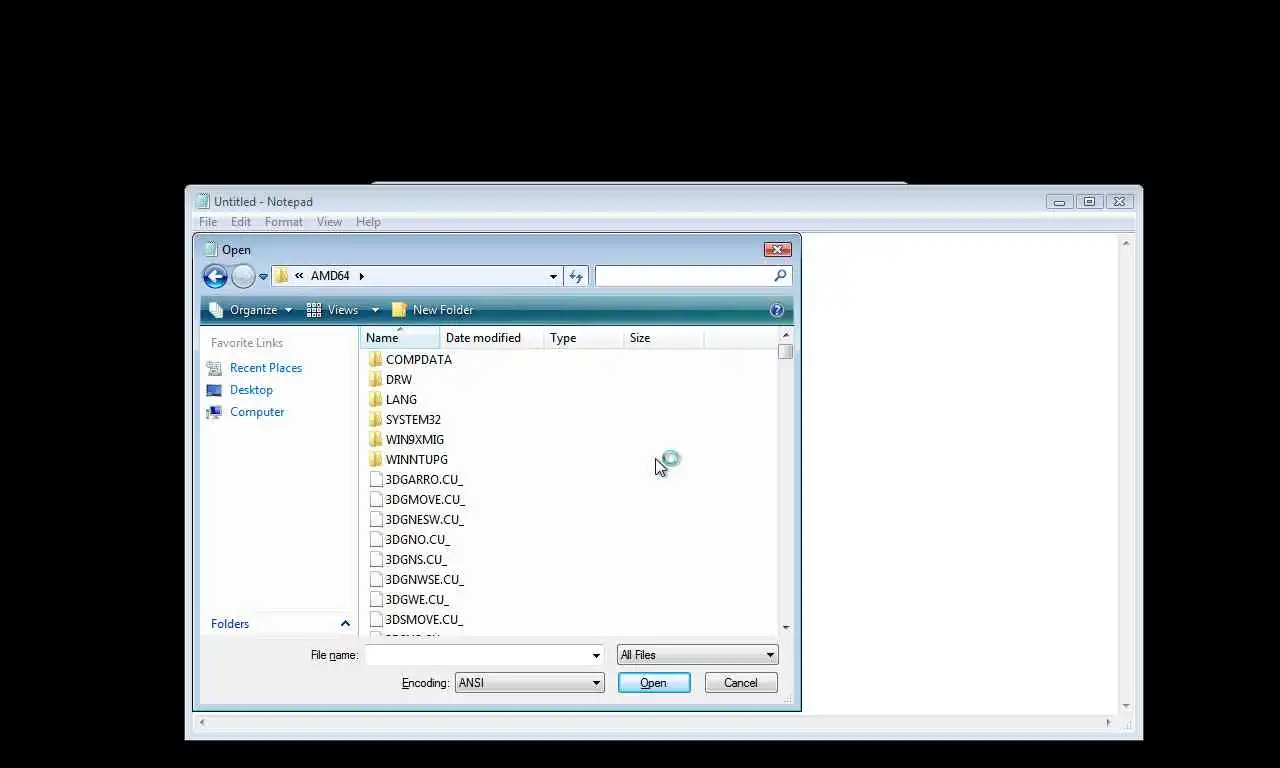1280x768 pixels.
Task: Click the file list scroll up arrow
Action: pyautogui.click(x=786, y=336)
